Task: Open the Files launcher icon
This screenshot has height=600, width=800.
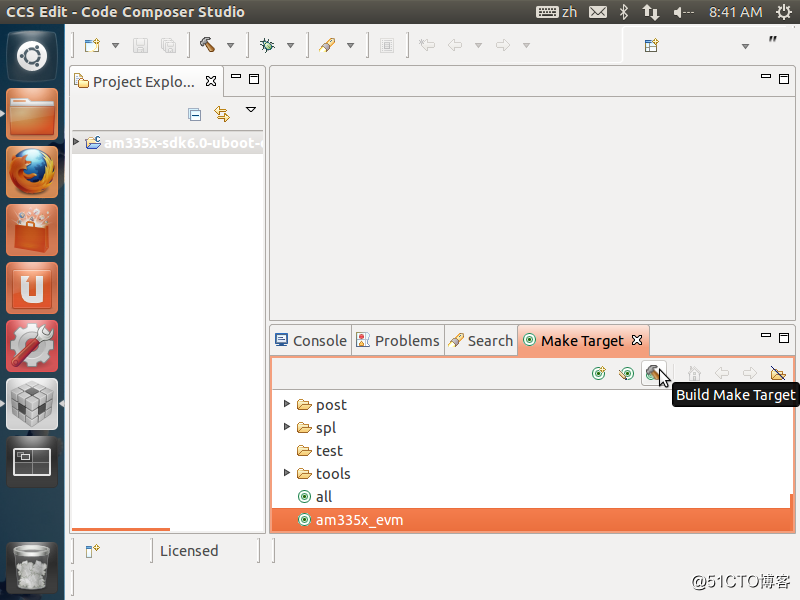Action: [32, 114]
